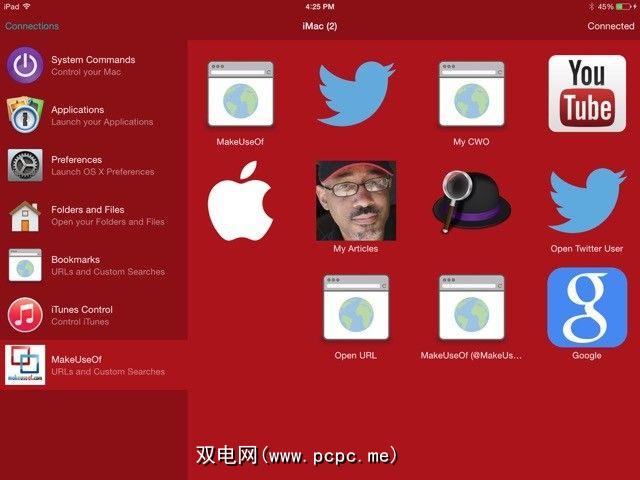Viewport: 640px width, 480px height.
Task: Open Folders and Files house icon
Action: pyautogui.click(x=25, y=216)
